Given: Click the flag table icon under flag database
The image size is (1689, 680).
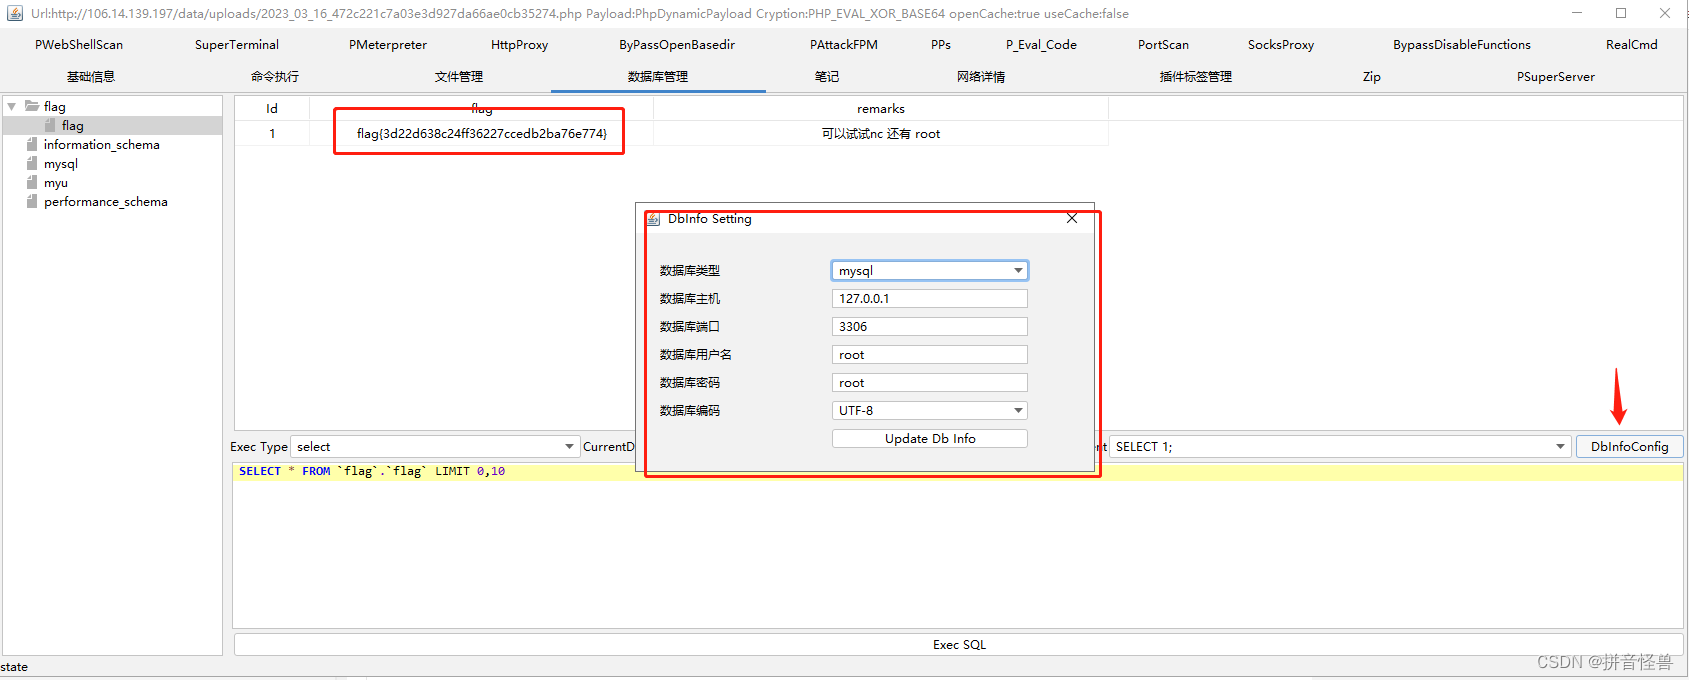Looking at the screenshot, I should pos(50,126).
